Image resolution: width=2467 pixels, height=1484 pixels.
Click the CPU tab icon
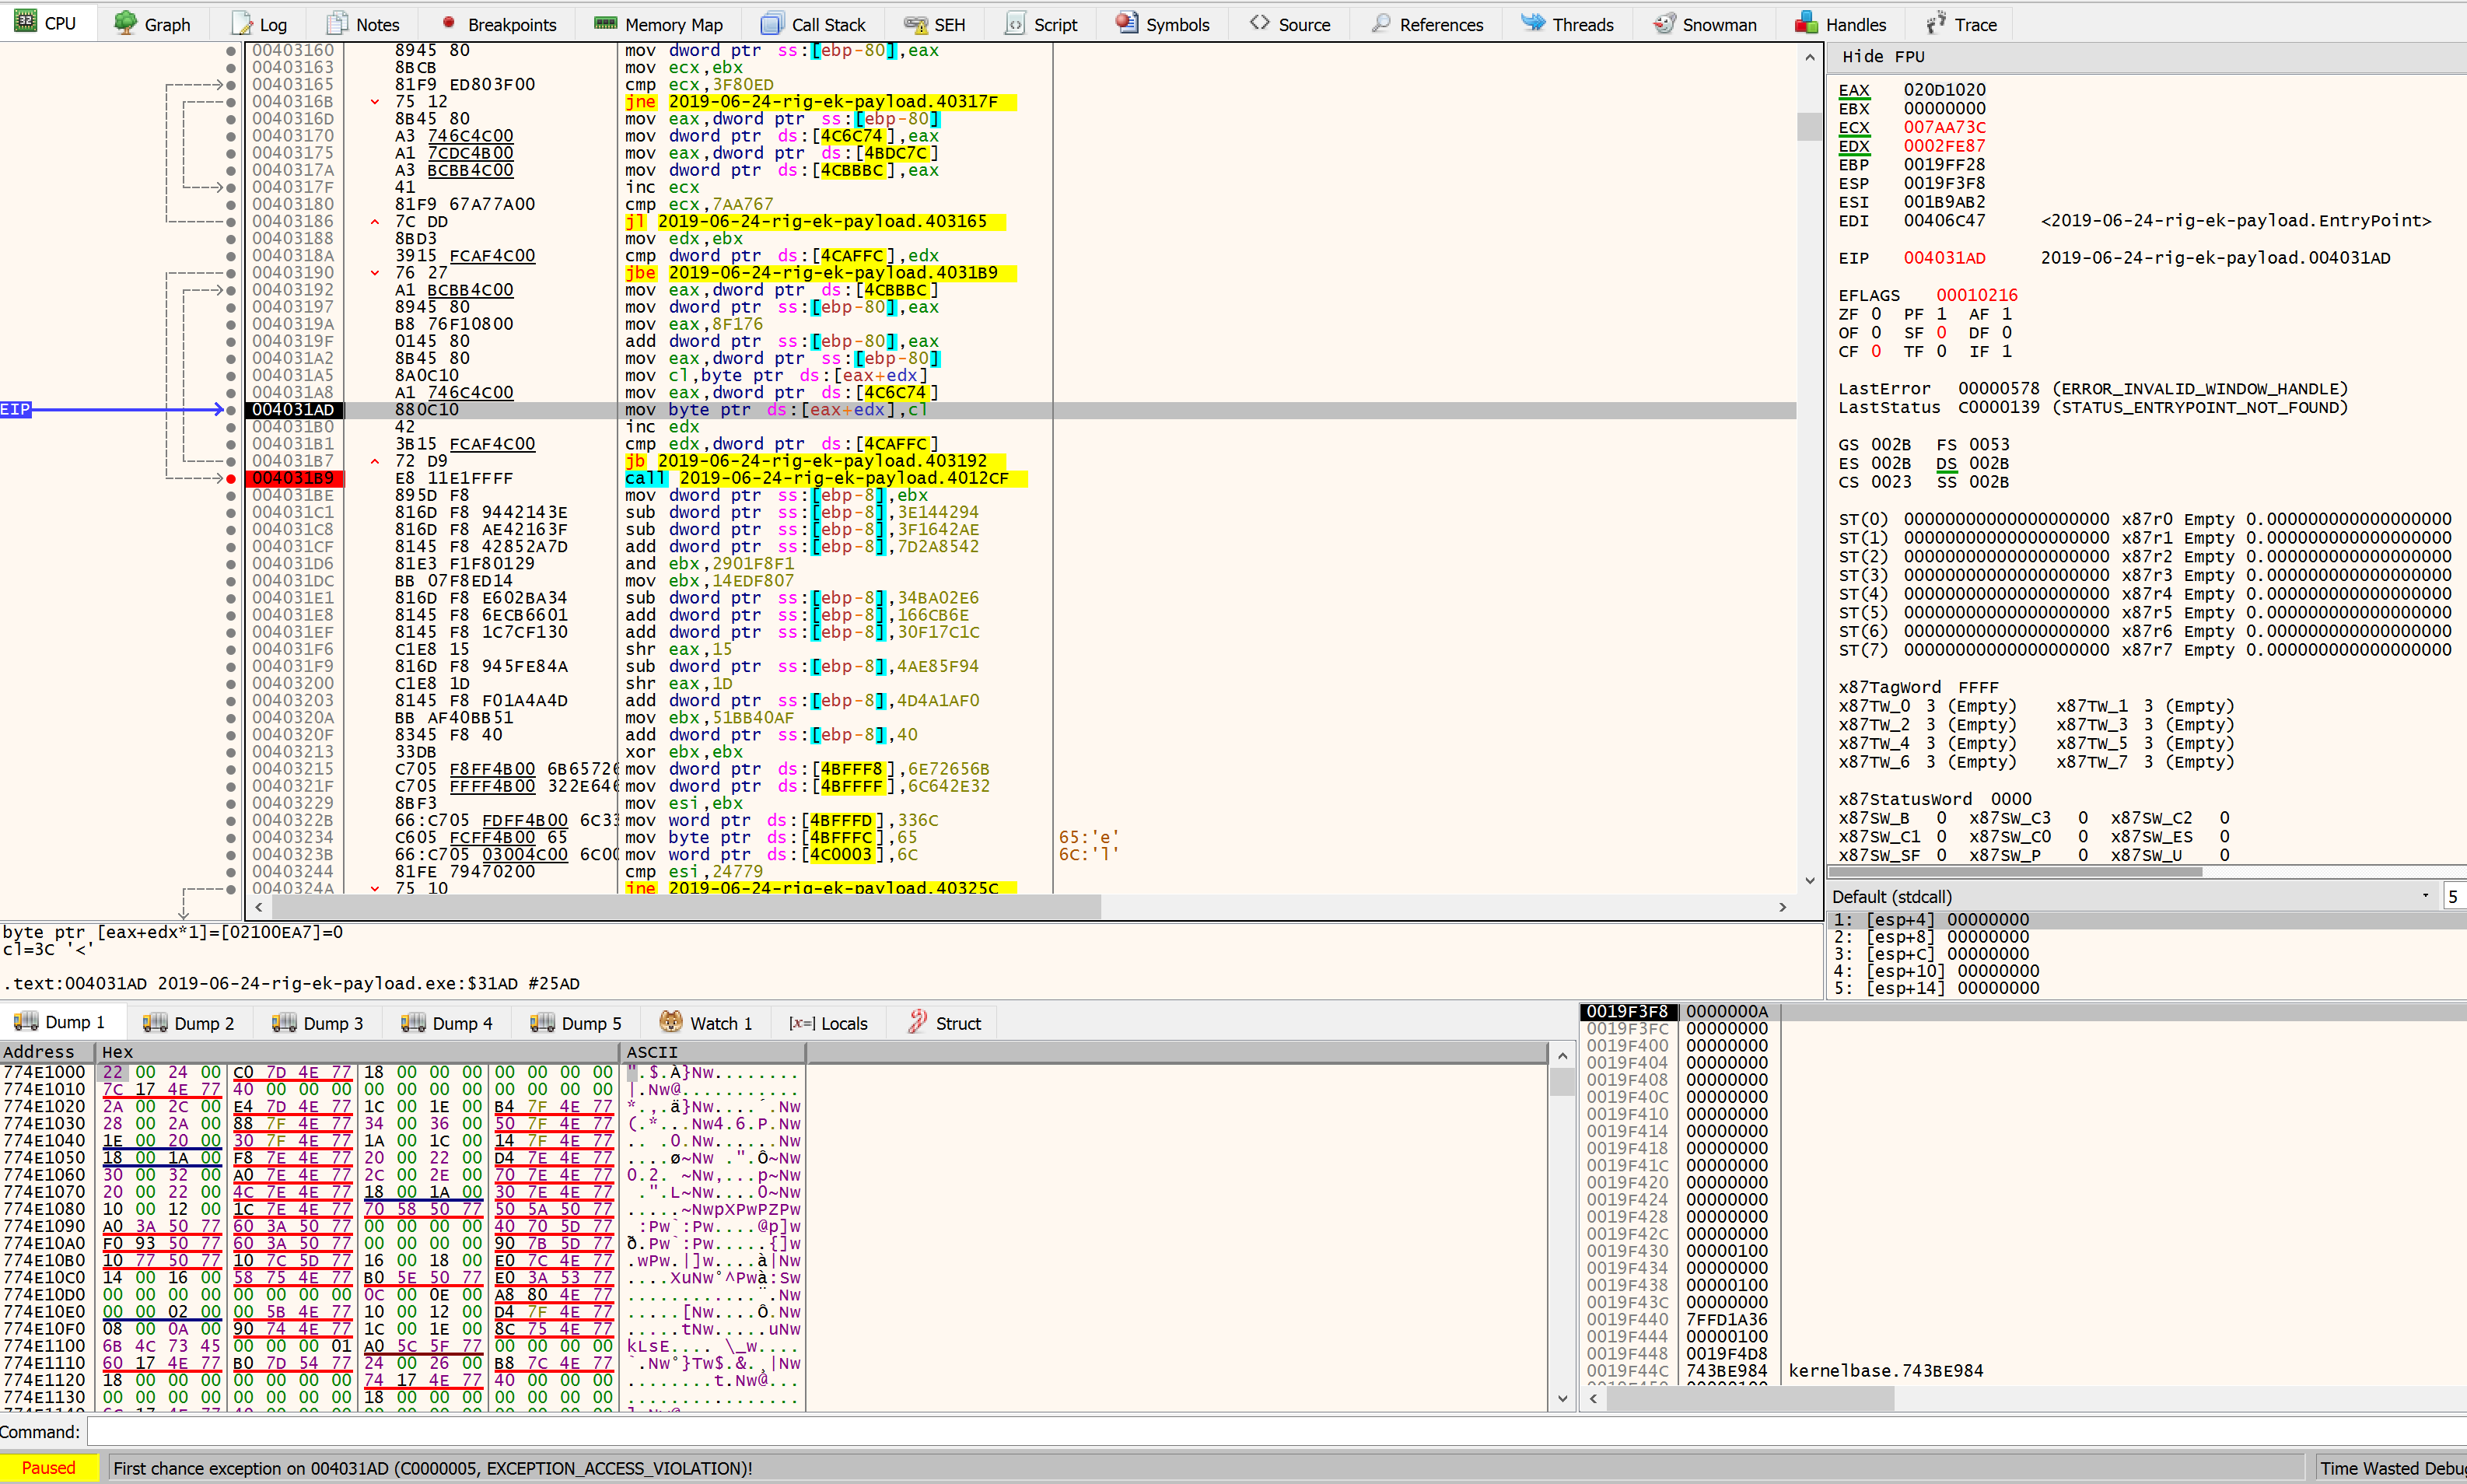coord(26,22)
